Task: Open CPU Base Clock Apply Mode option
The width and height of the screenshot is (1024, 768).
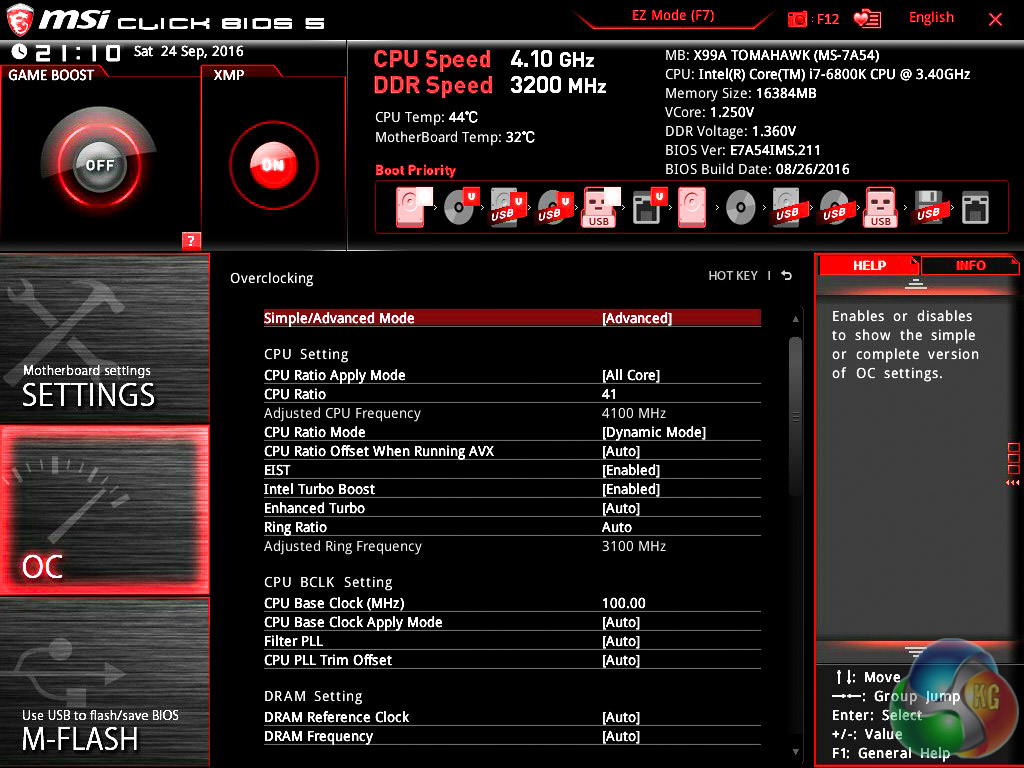Action: tap(512, 622)
